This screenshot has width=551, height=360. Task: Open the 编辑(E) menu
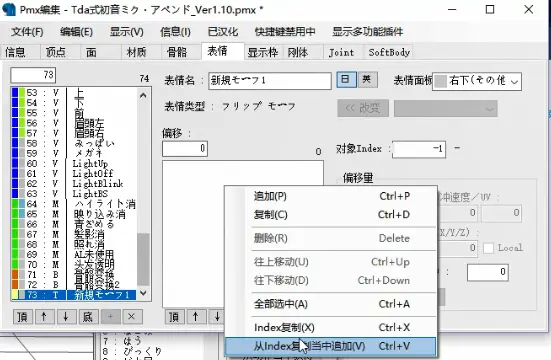tap(76, 32)
